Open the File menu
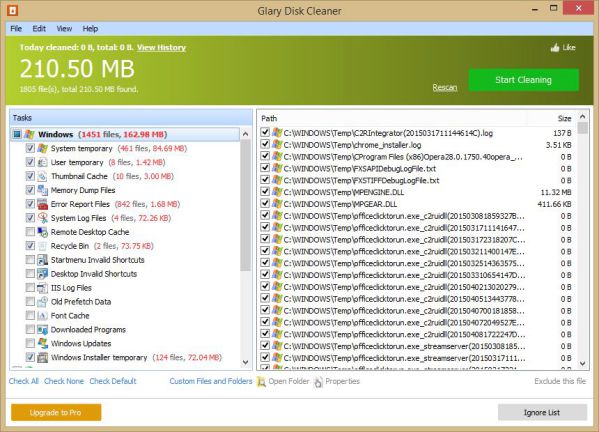Viewport: 599px width, 432px height. [x=16, y=29]
